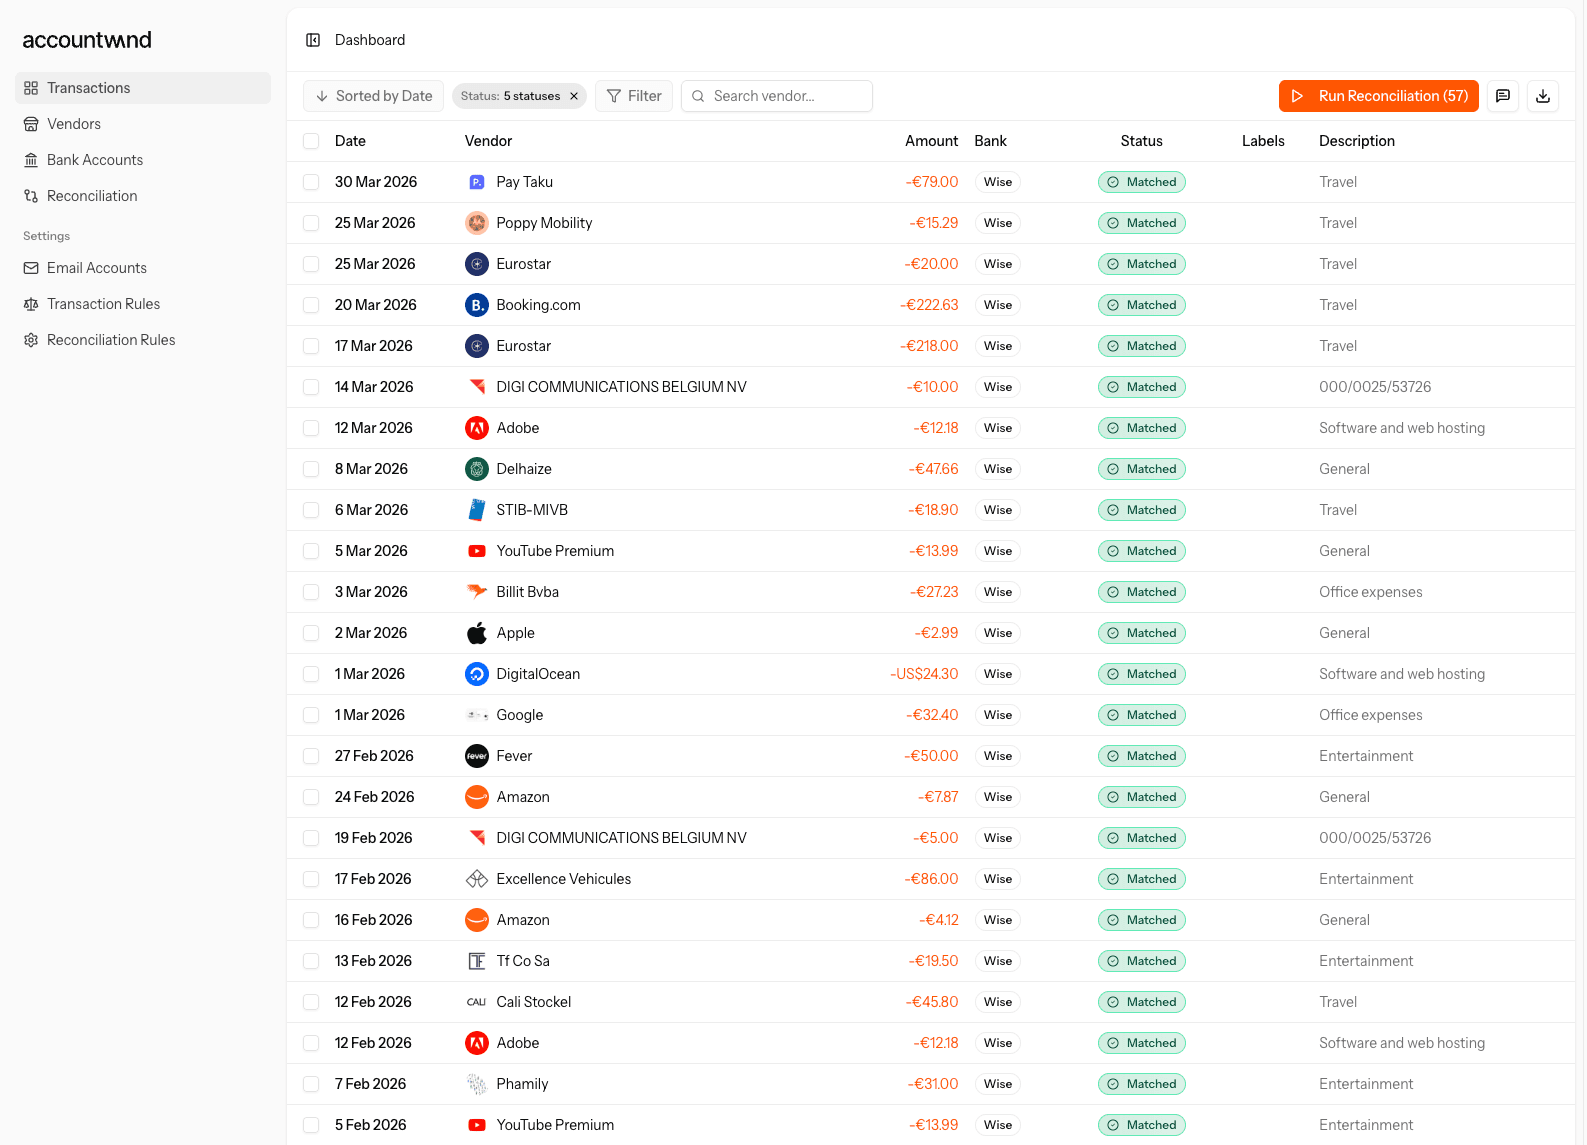The image size is (1587, 1145).
Task: Click the Labels column header
Action: point(1263,141)
